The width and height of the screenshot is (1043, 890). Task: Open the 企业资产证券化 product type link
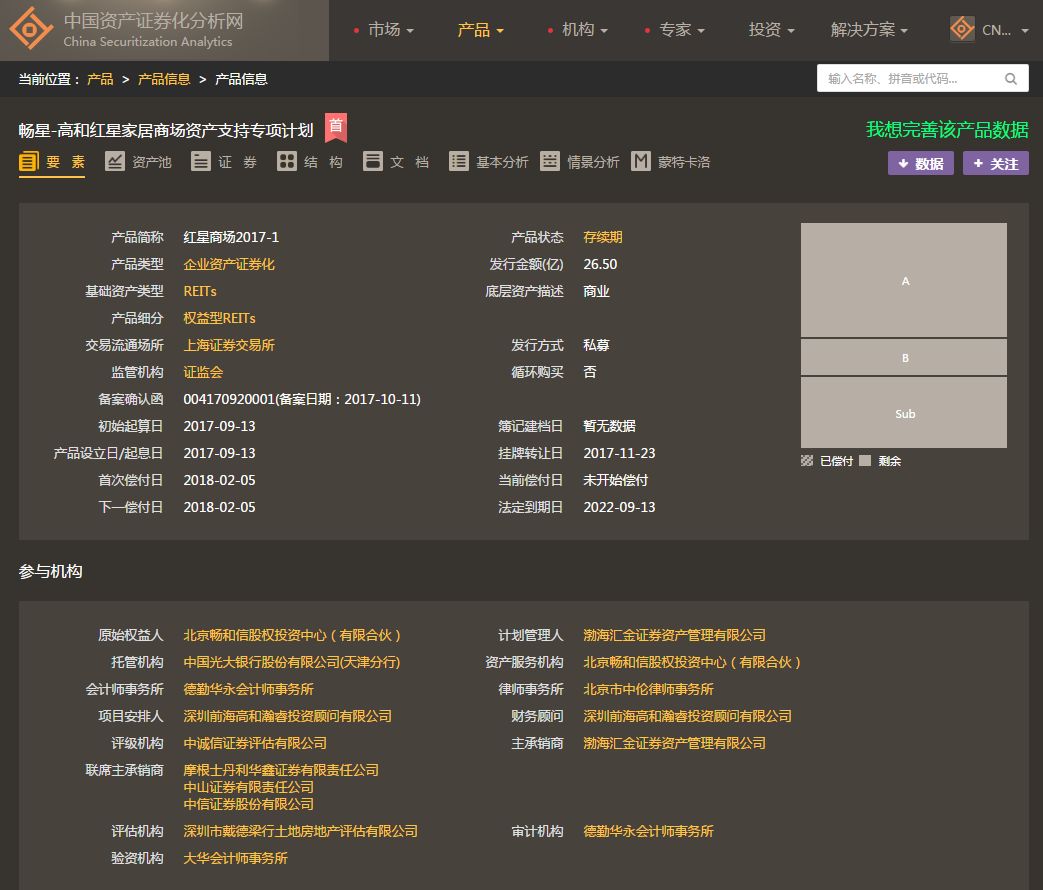point(229,264)
